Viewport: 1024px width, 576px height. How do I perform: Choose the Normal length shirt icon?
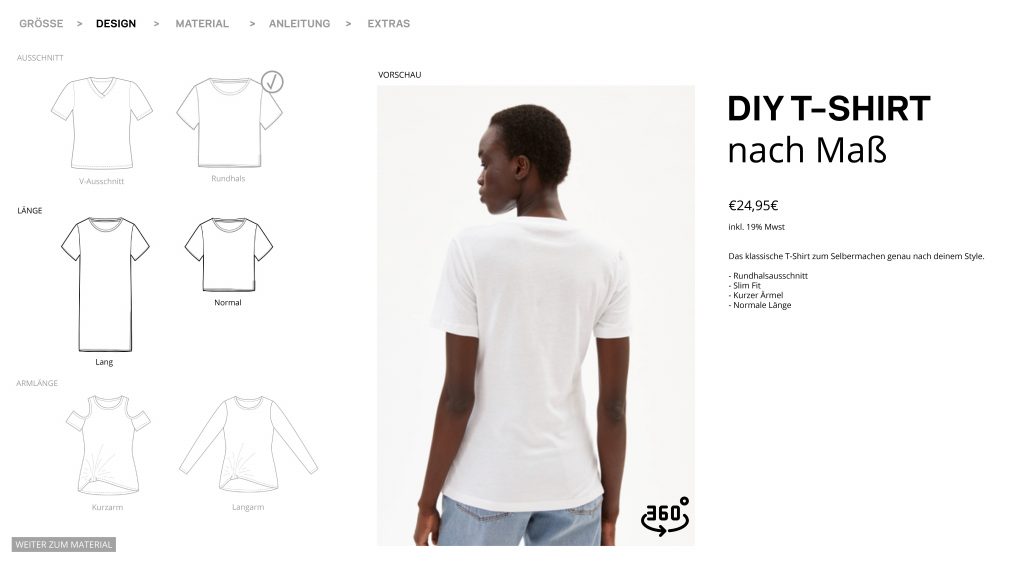tap(229, 255)
